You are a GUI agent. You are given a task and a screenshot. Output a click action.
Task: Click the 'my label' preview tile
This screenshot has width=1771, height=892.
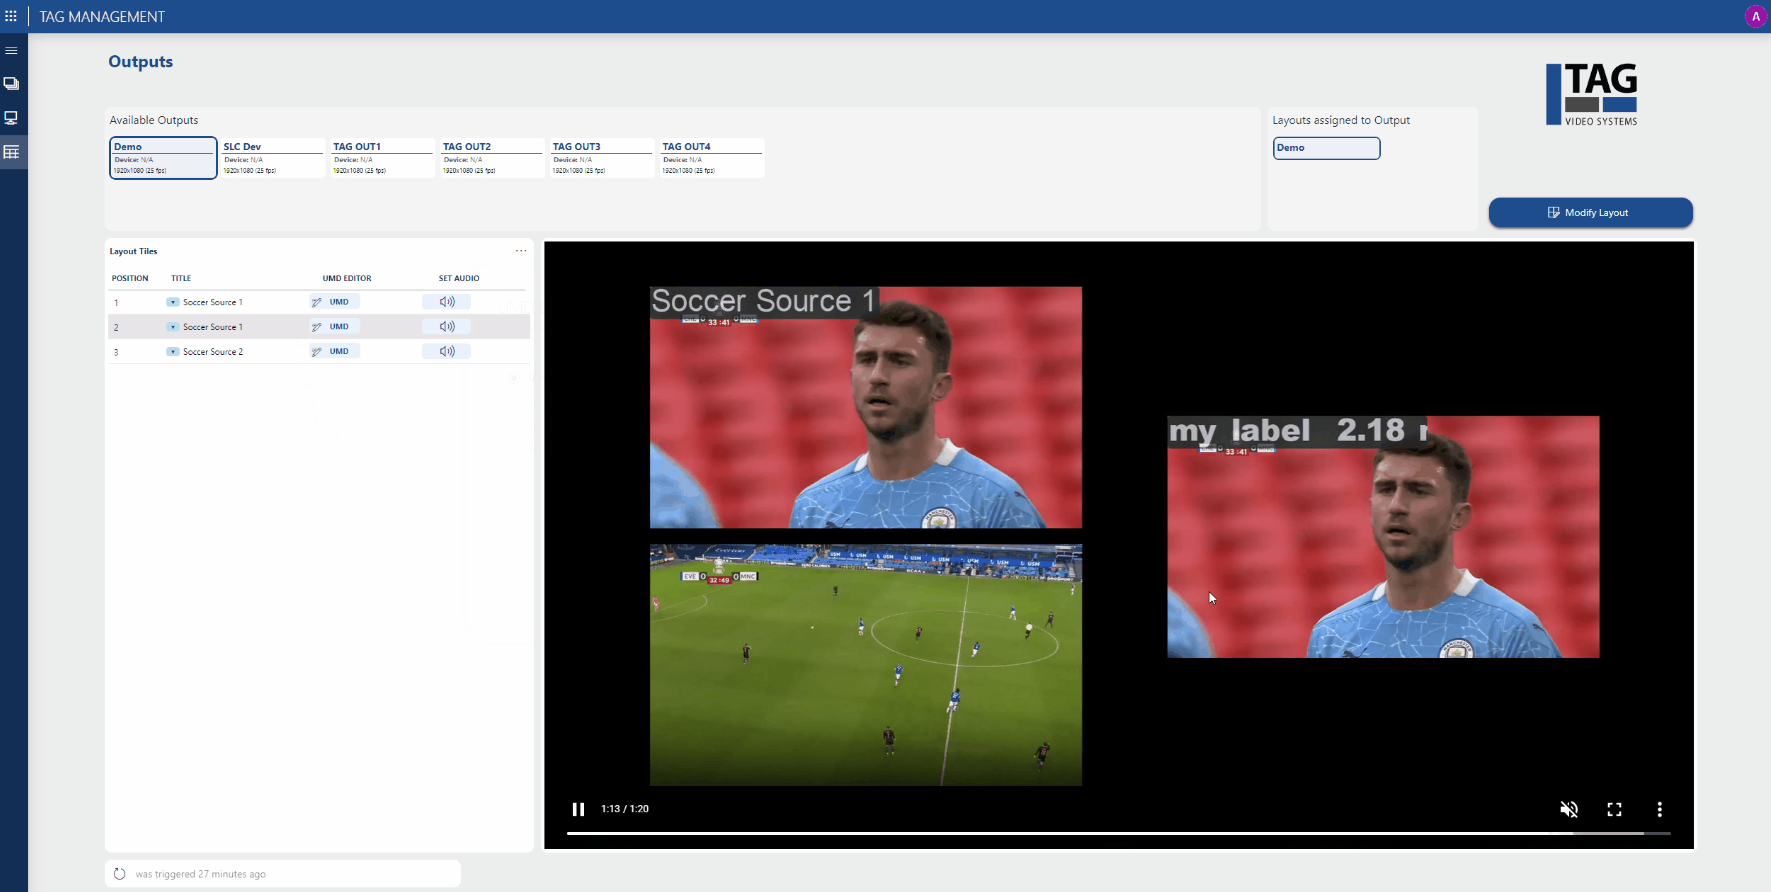1383,537
